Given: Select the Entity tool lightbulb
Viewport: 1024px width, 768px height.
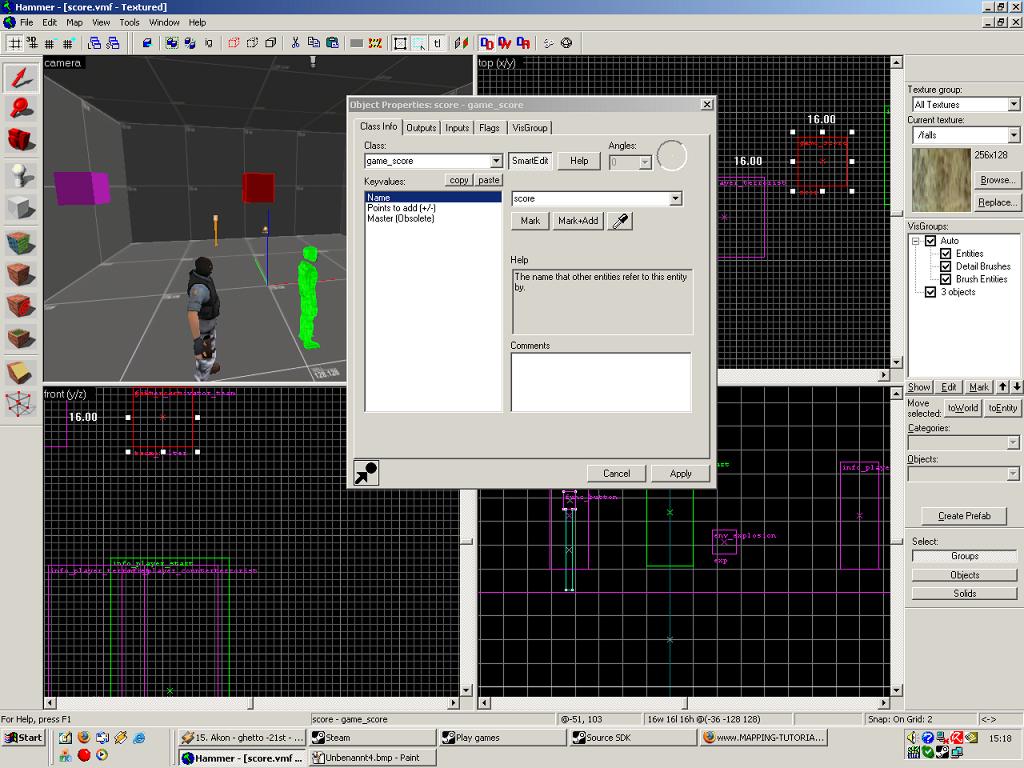Looking at the screenshot, I should point(22,176).
